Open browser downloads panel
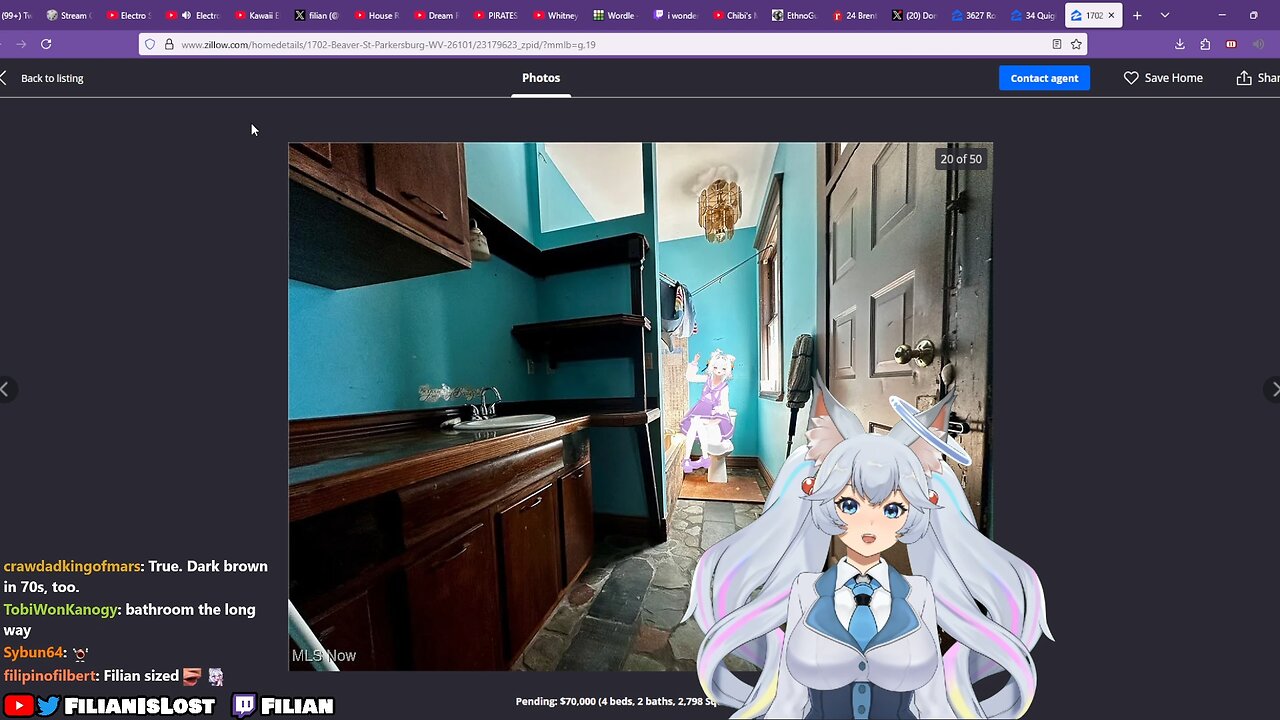Screen dimensions: 1280x720 point(1180,44)
